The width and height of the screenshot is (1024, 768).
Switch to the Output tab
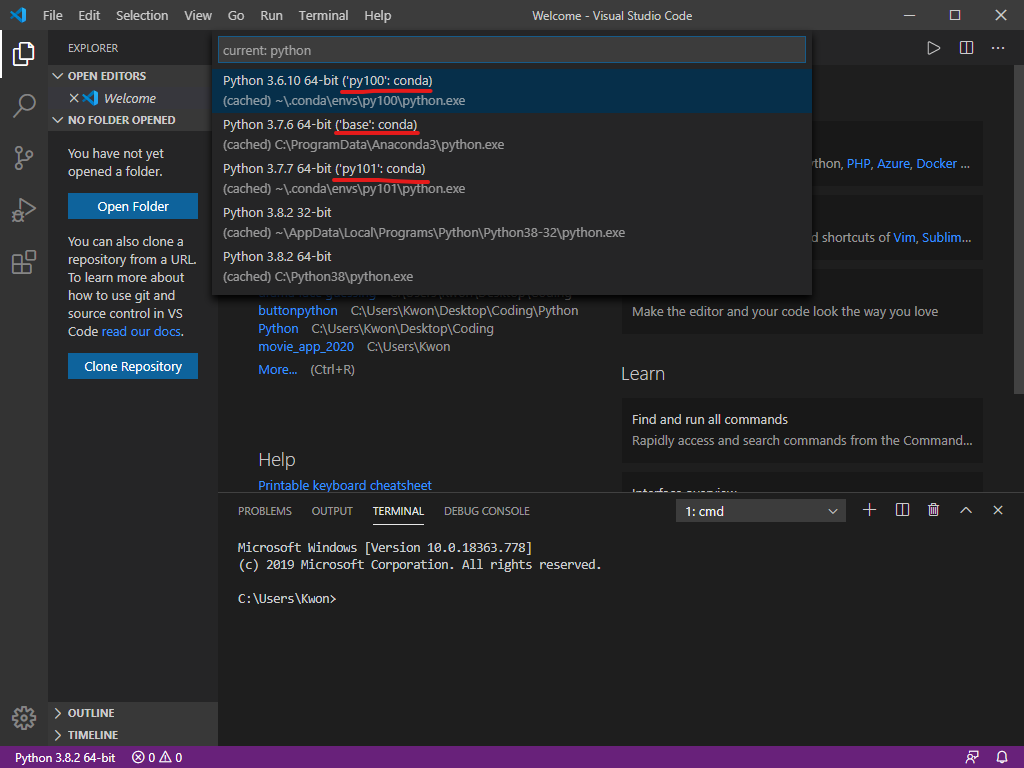[x=332, y=511]
